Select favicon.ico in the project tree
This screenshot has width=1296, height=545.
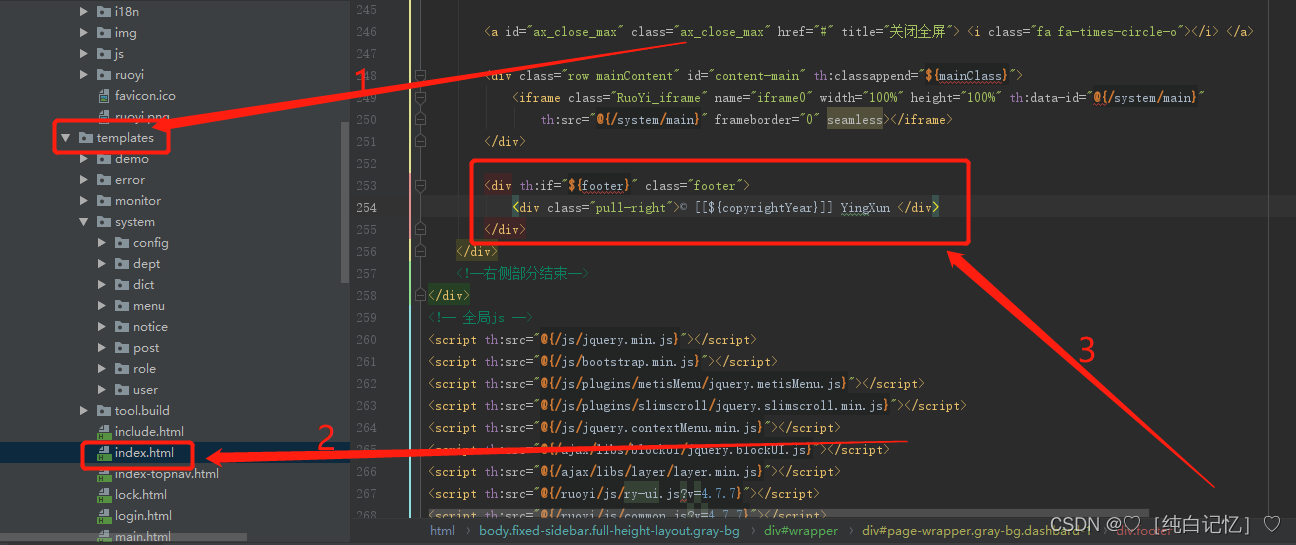[x=145, y=96]
